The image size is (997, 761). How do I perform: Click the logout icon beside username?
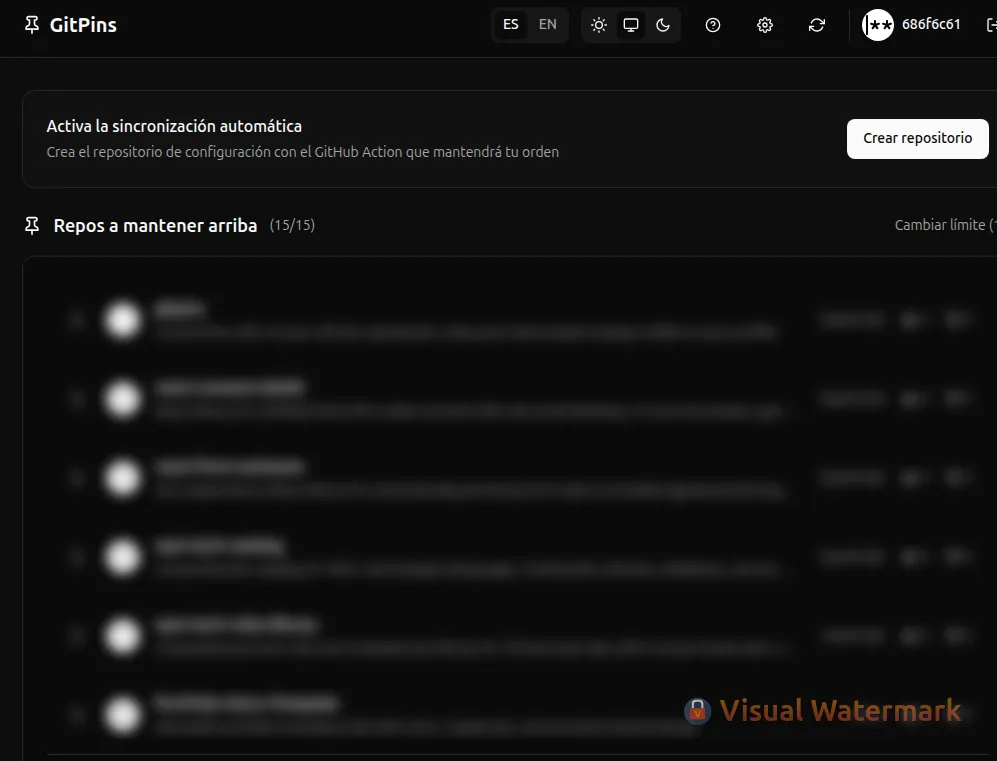tap(991, 25)
